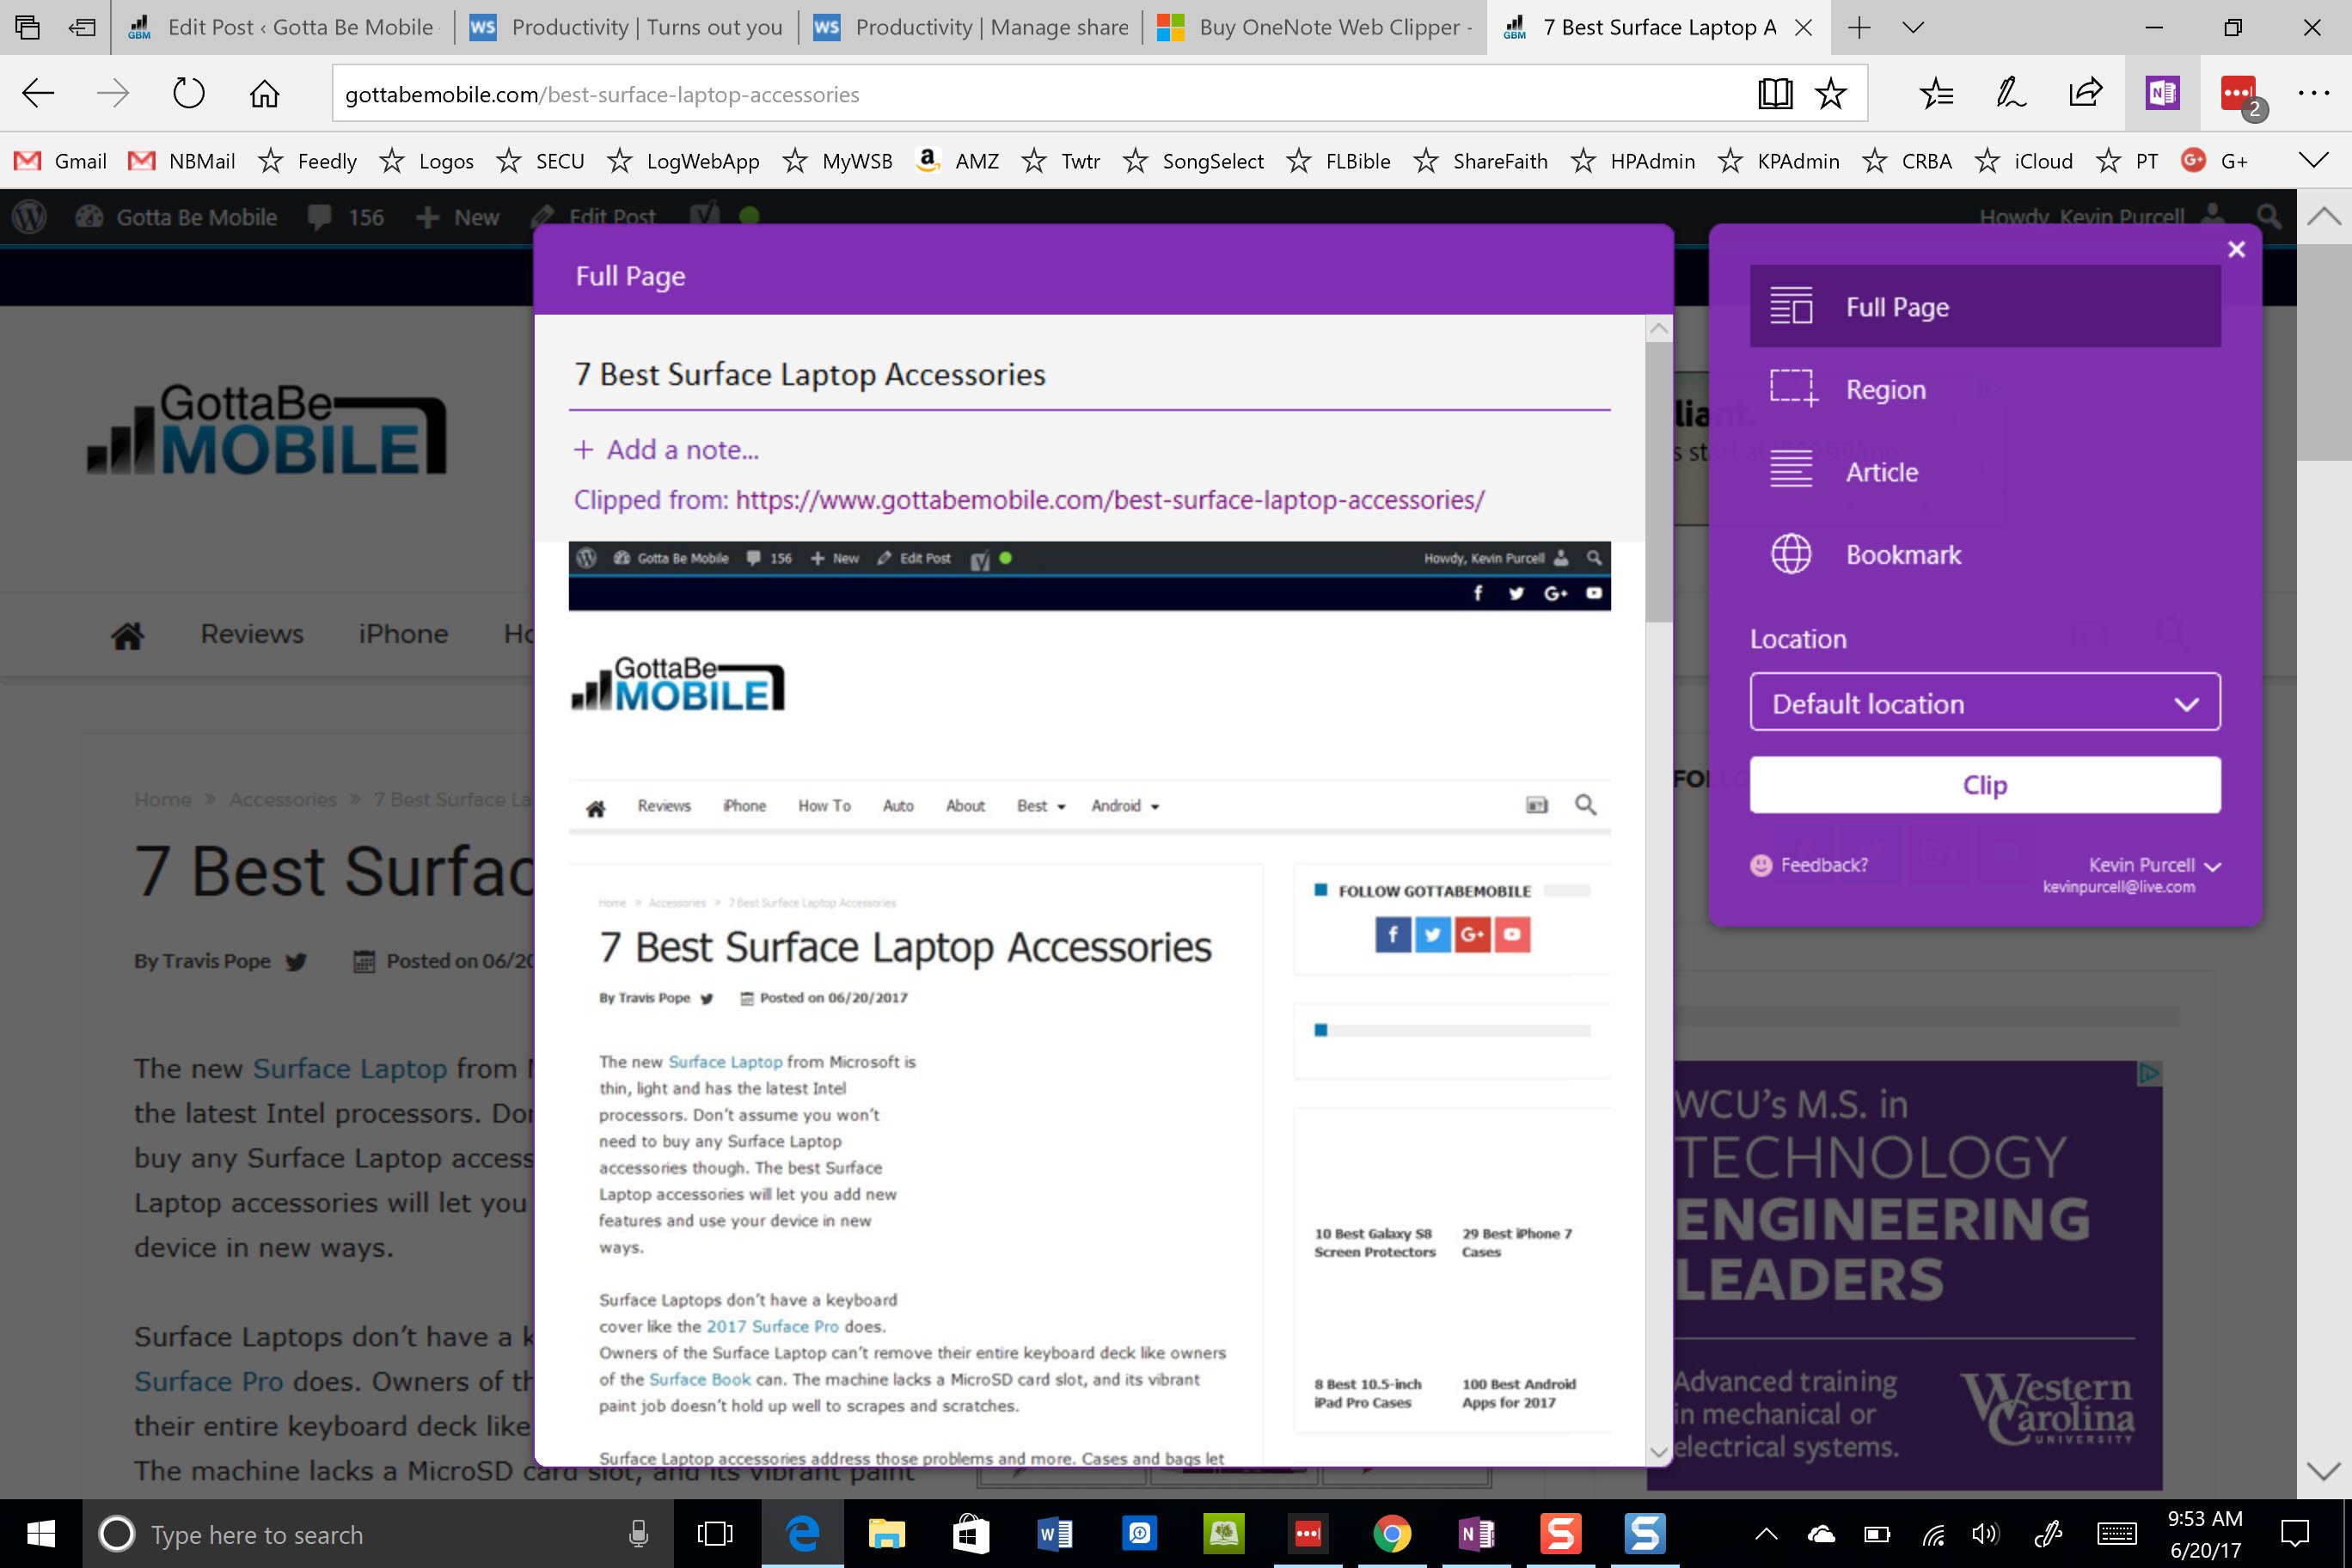This screenshot has height=1568, width=2352.
Task: Click the Edge reading view book icon
Action: pyautogui.click(x=1775, y=94)
